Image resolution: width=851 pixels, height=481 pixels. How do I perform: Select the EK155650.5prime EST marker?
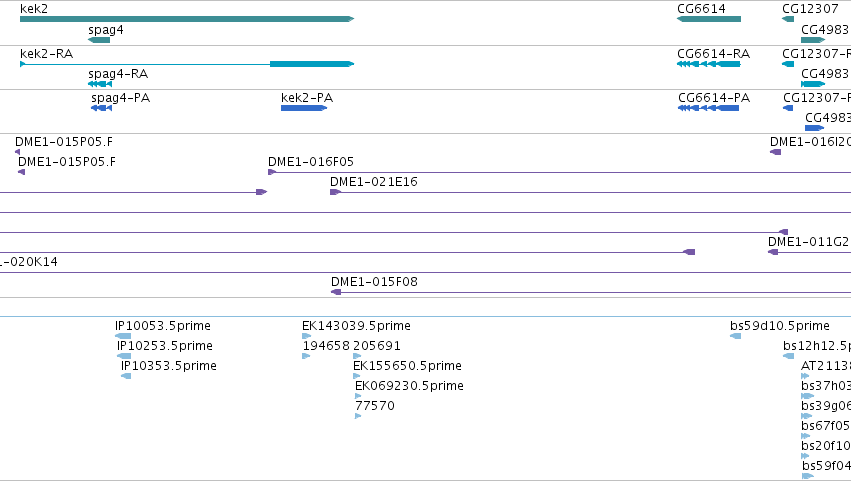click(357, 376)
